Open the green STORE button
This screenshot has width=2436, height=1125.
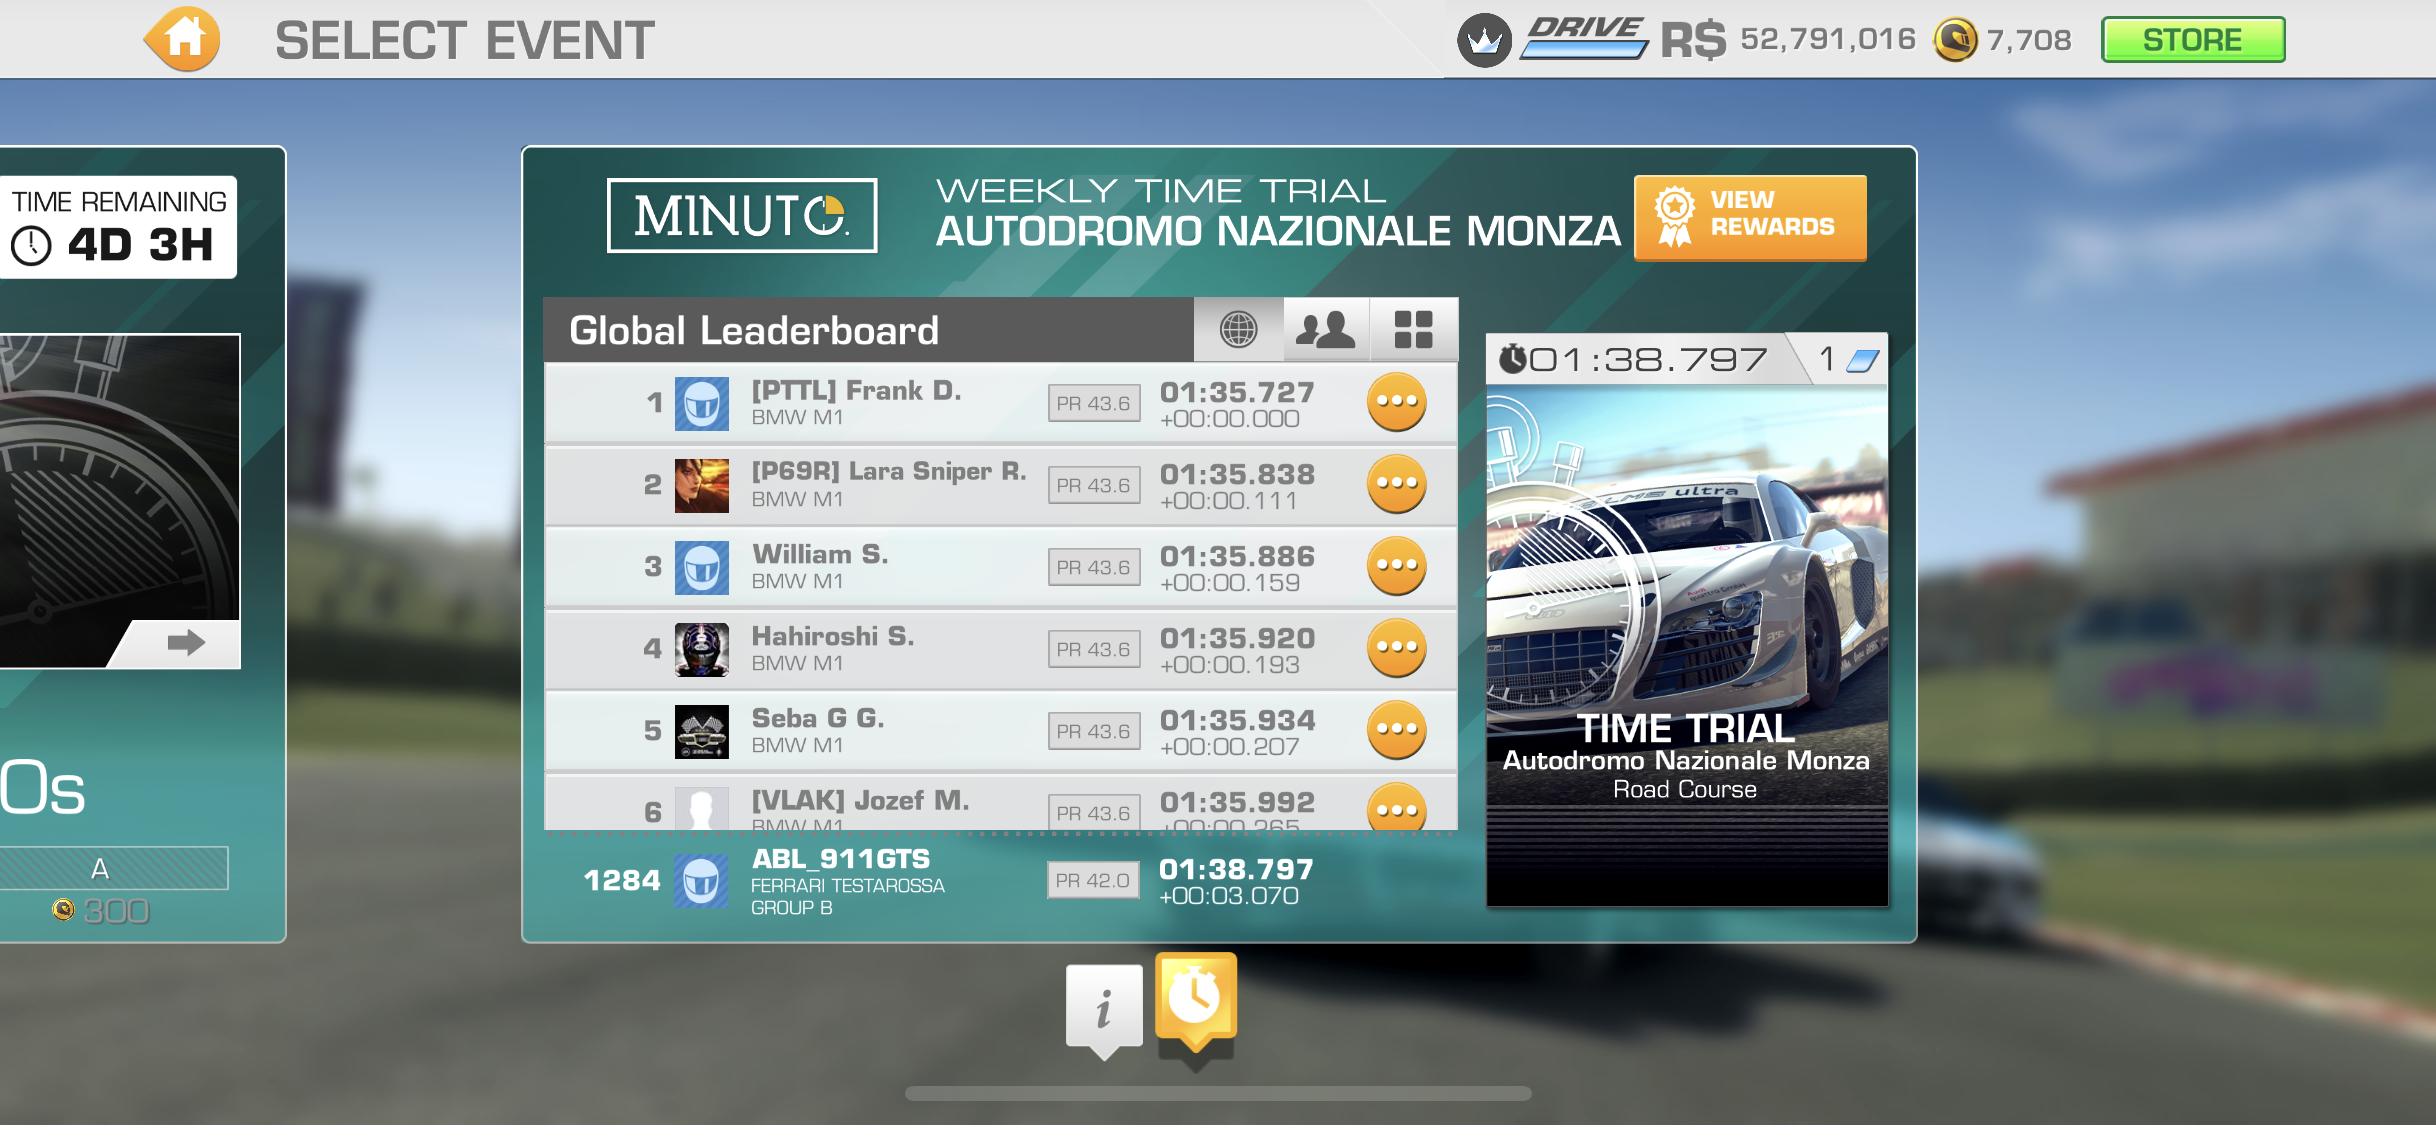coord(2193,40)
